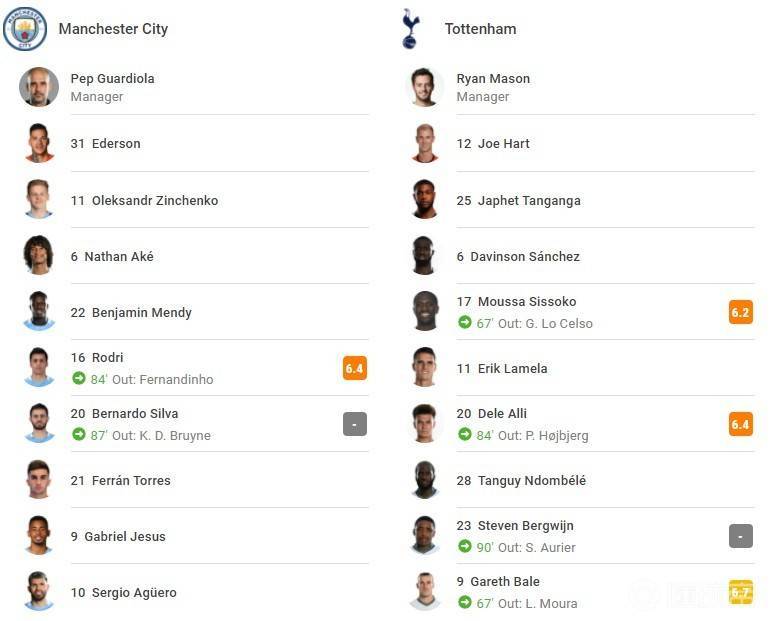Open Moussa Sissoko's 6.2 rating badge

(741, 312)
